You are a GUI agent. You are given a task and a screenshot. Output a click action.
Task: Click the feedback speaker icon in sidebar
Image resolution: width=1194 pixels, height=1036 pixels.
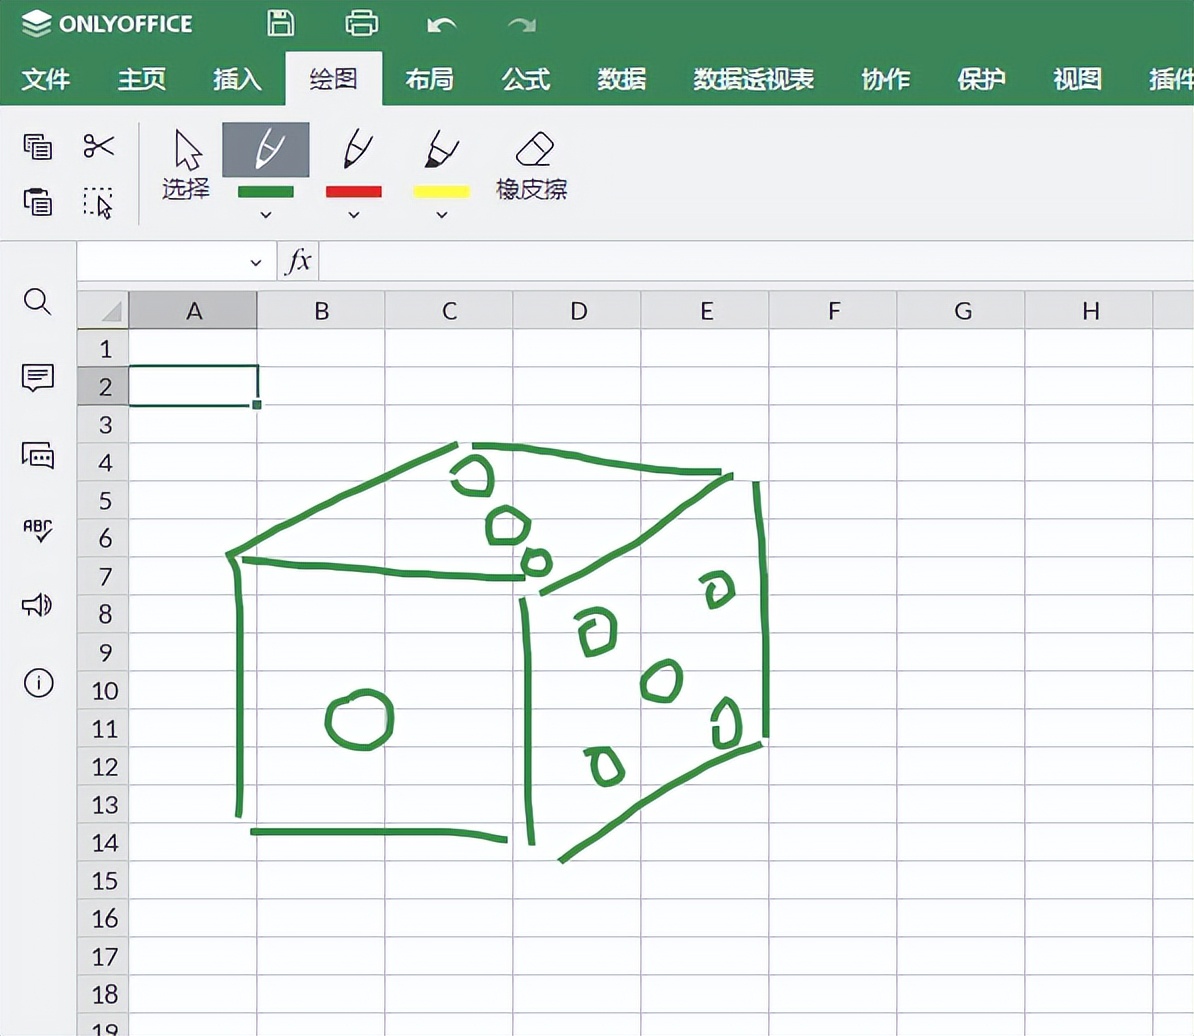[x=38, y=606]
